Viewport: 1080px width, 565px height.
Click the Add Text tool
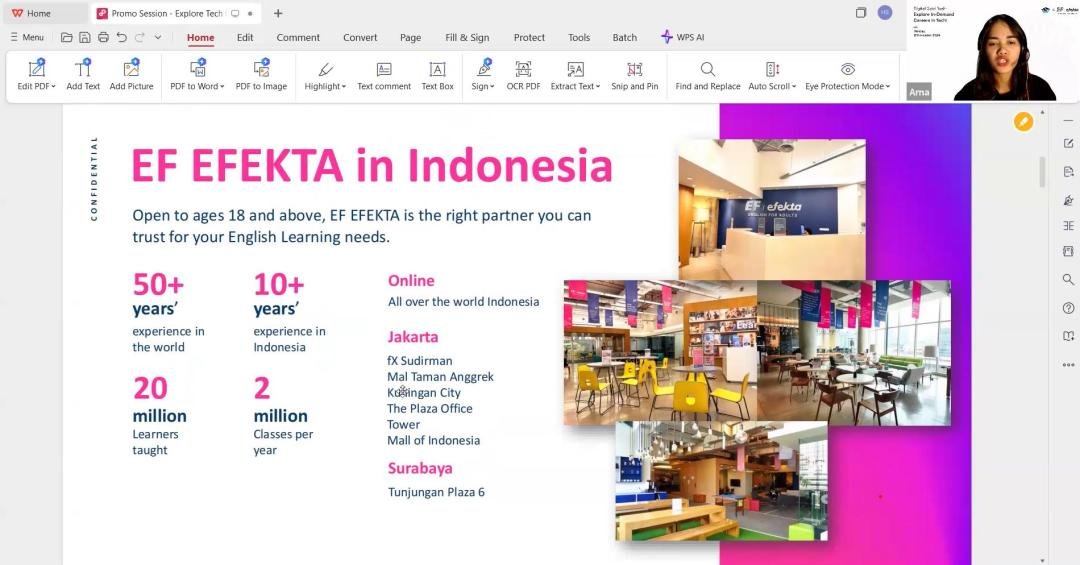83,75
